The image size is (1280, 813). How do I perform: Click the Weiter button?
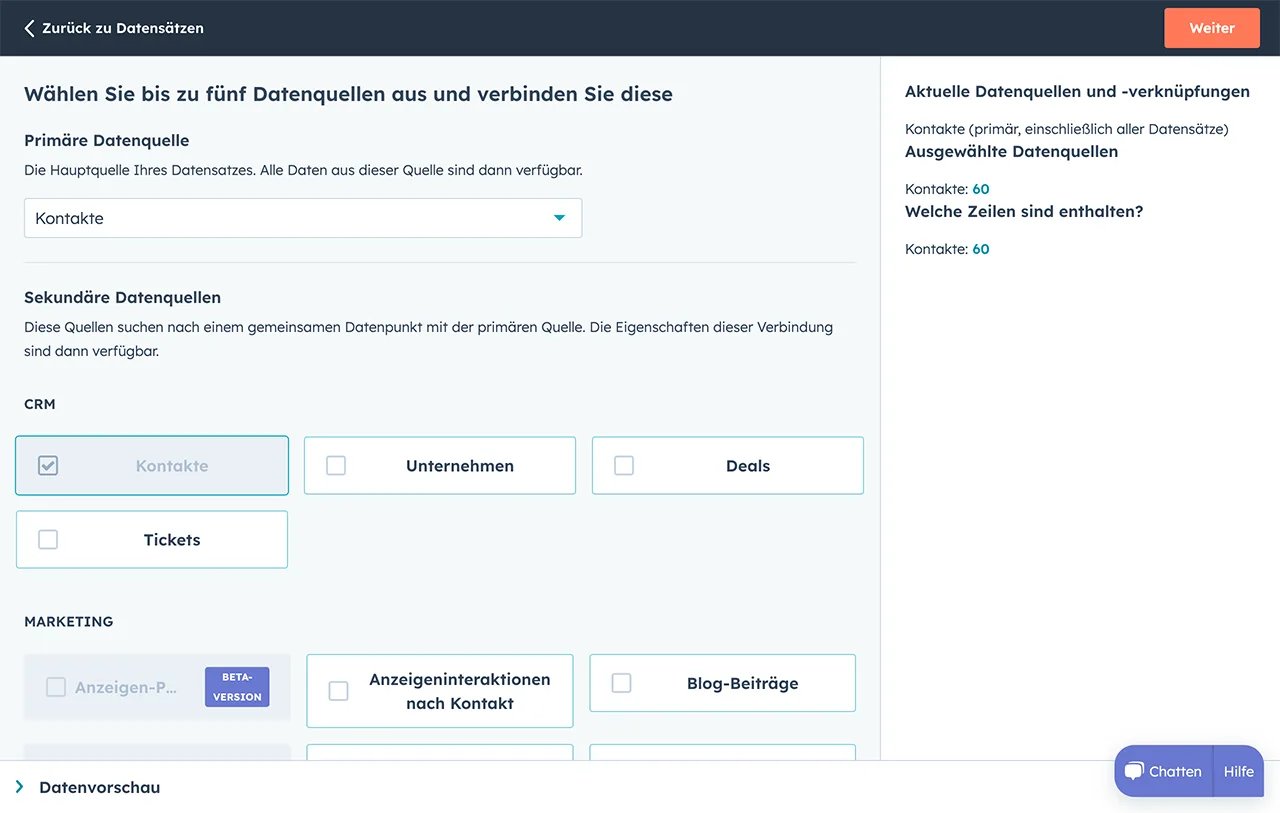click(x=1212, y=28)
